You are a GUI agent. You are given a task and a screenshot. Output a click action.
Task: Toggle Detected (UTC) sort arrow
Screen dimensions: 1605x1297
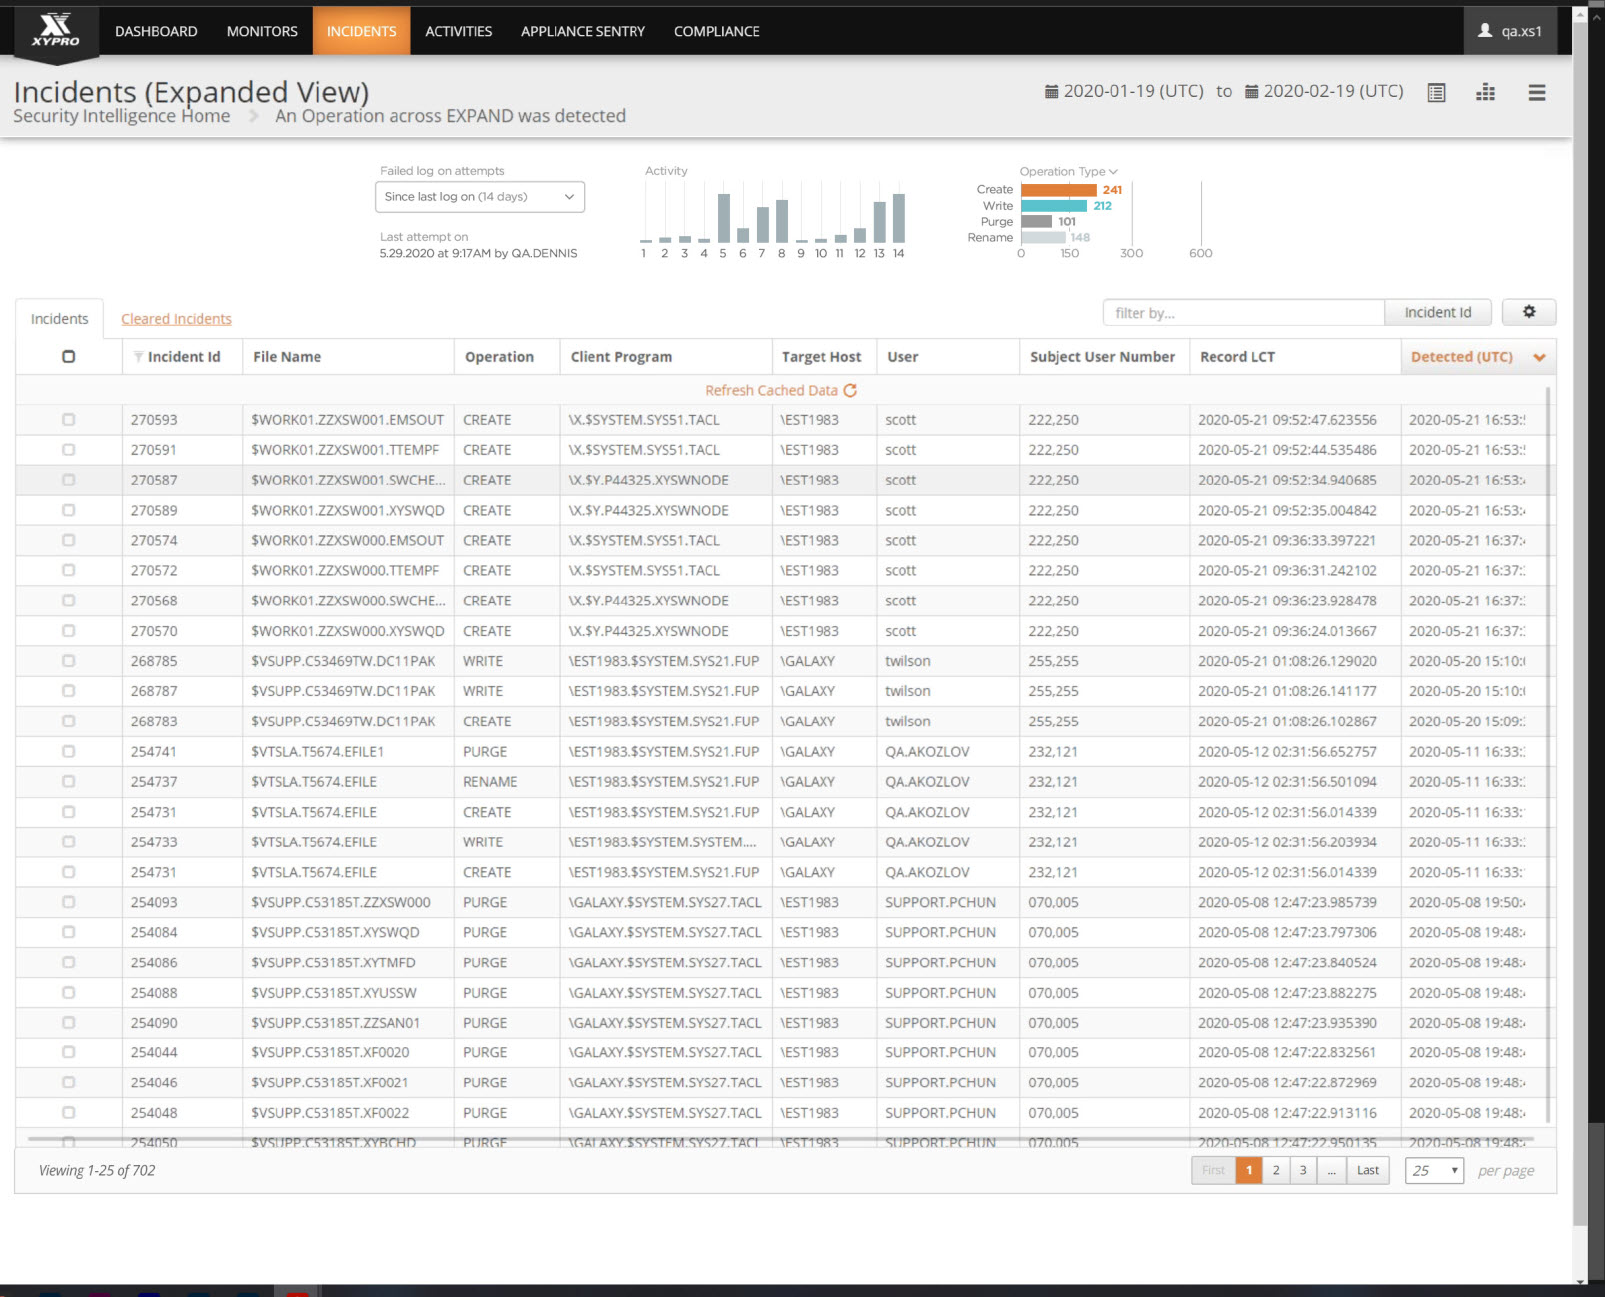1539,357
